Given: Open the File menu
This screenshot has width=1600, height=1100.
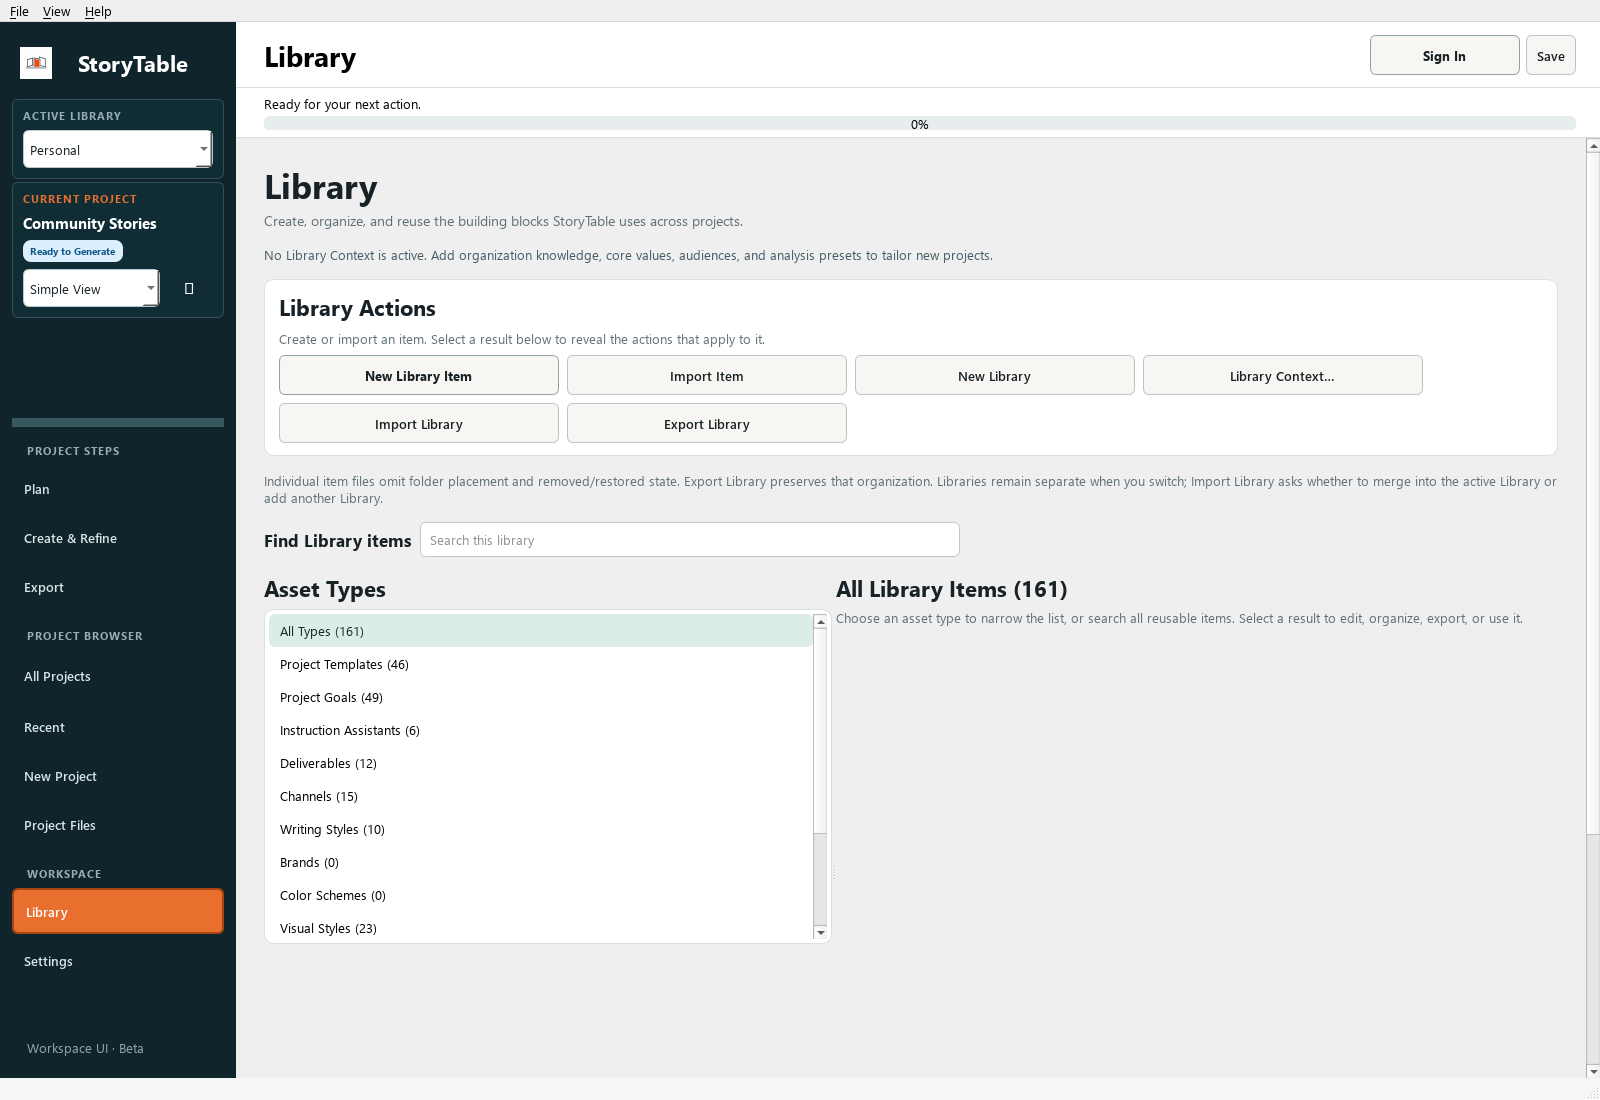Looking at the screenshot, I should tap(19, 11).
